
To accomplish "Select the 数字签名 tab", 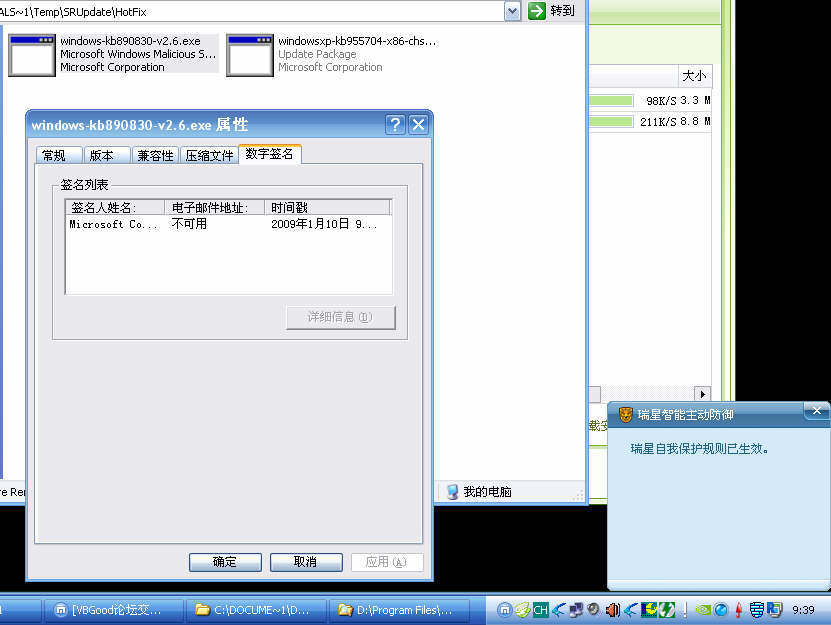I will pyautogui.click(x=270, y=154).
